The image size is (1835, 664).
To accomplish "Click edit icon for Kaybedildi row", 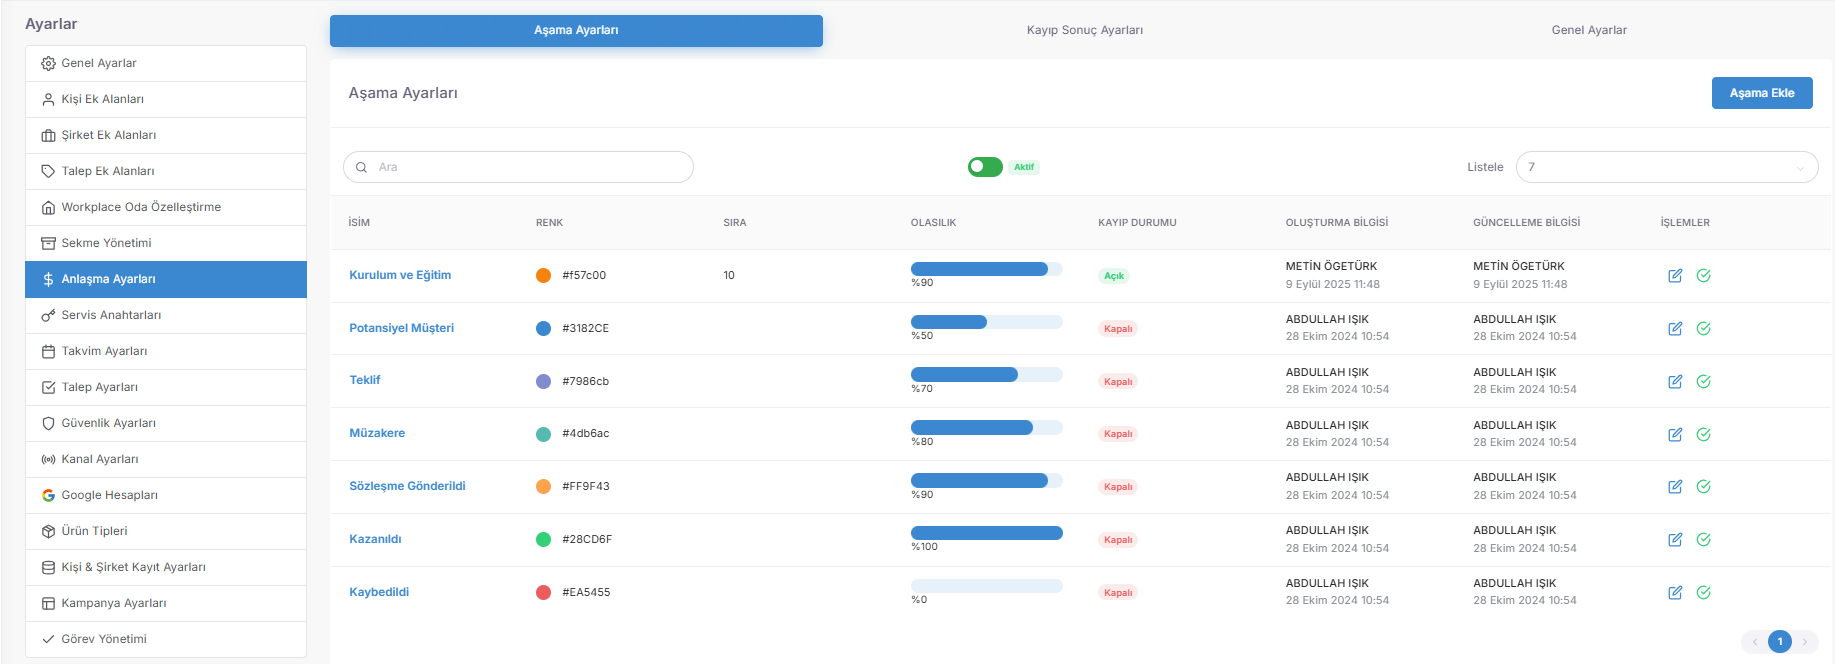I will [1675, 592].
